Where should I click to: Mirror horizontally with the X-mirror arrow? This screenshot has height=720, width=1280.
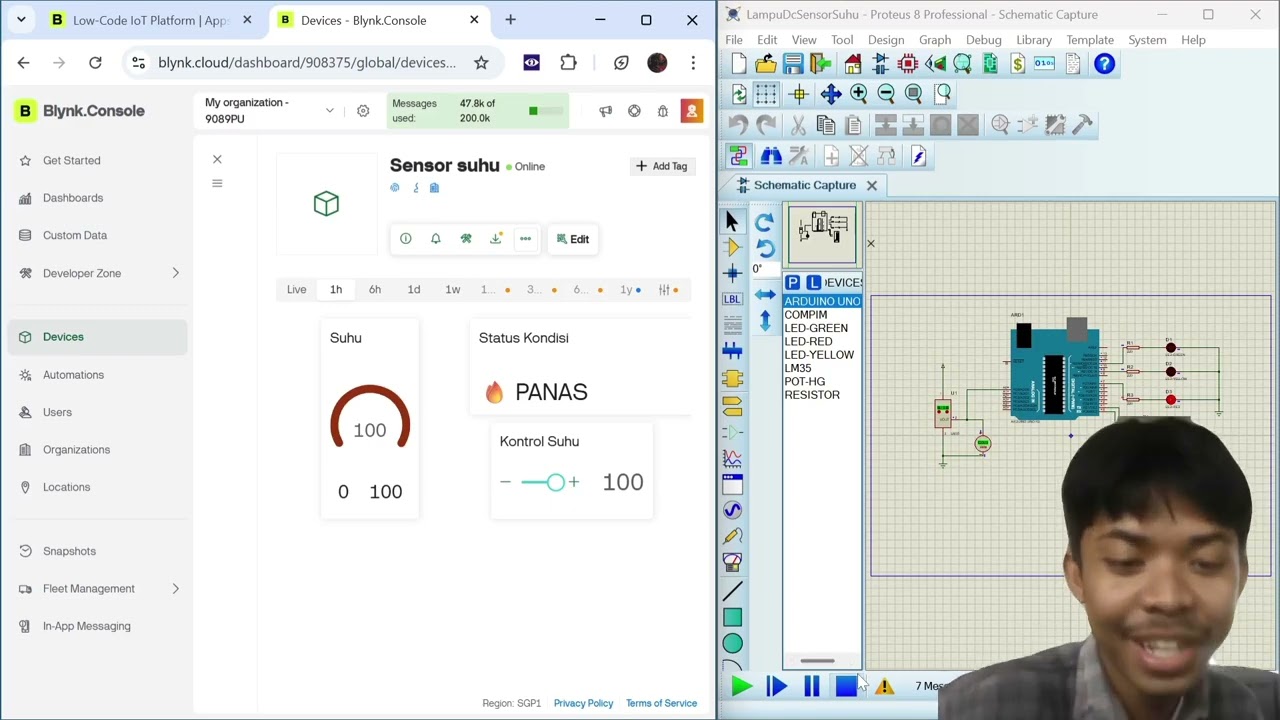(x=765, y=295)
